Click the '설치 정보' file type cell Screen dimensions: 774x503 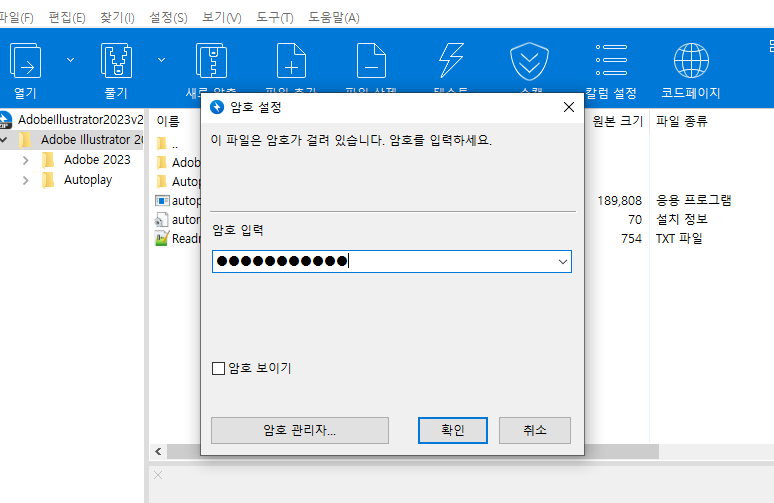click(681, 219)
